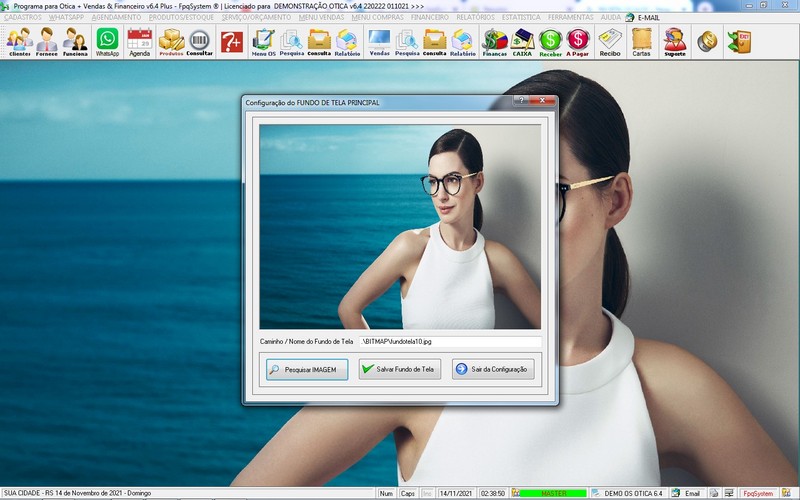Open the ESTATISTICA menu
Viewport: 800px width, 500px height.
[521, 17]
